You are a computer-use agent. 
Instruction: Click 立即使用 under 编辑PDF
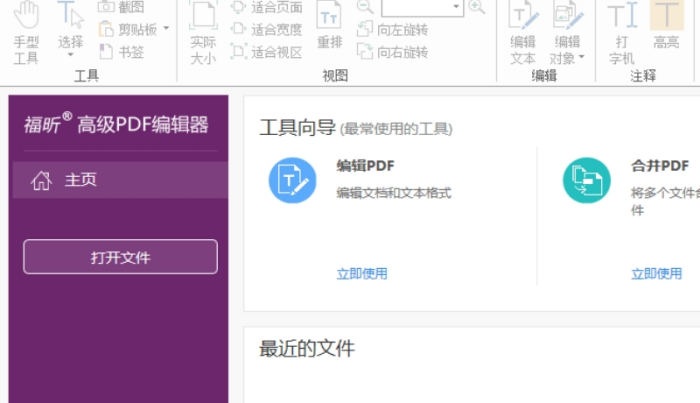coord(362,274)
